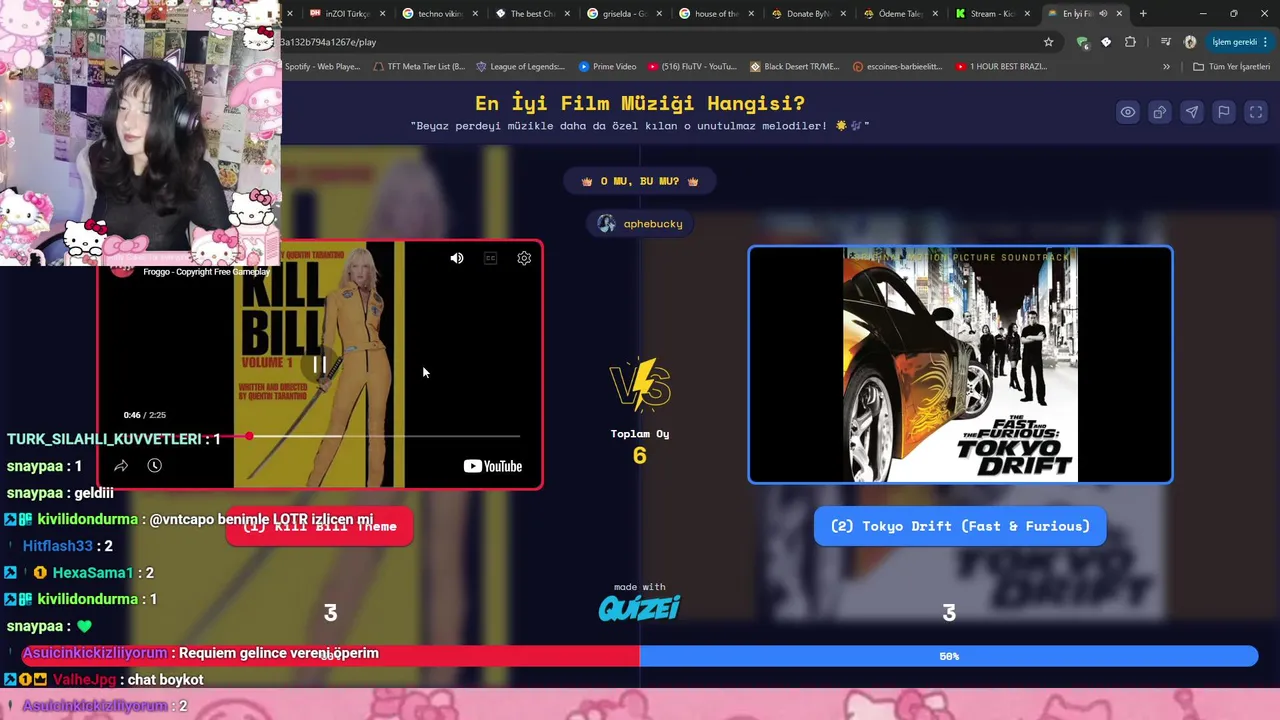Click the media control icon in Chrome toolbar
1280x720 pixels.
pos(1165,42)
